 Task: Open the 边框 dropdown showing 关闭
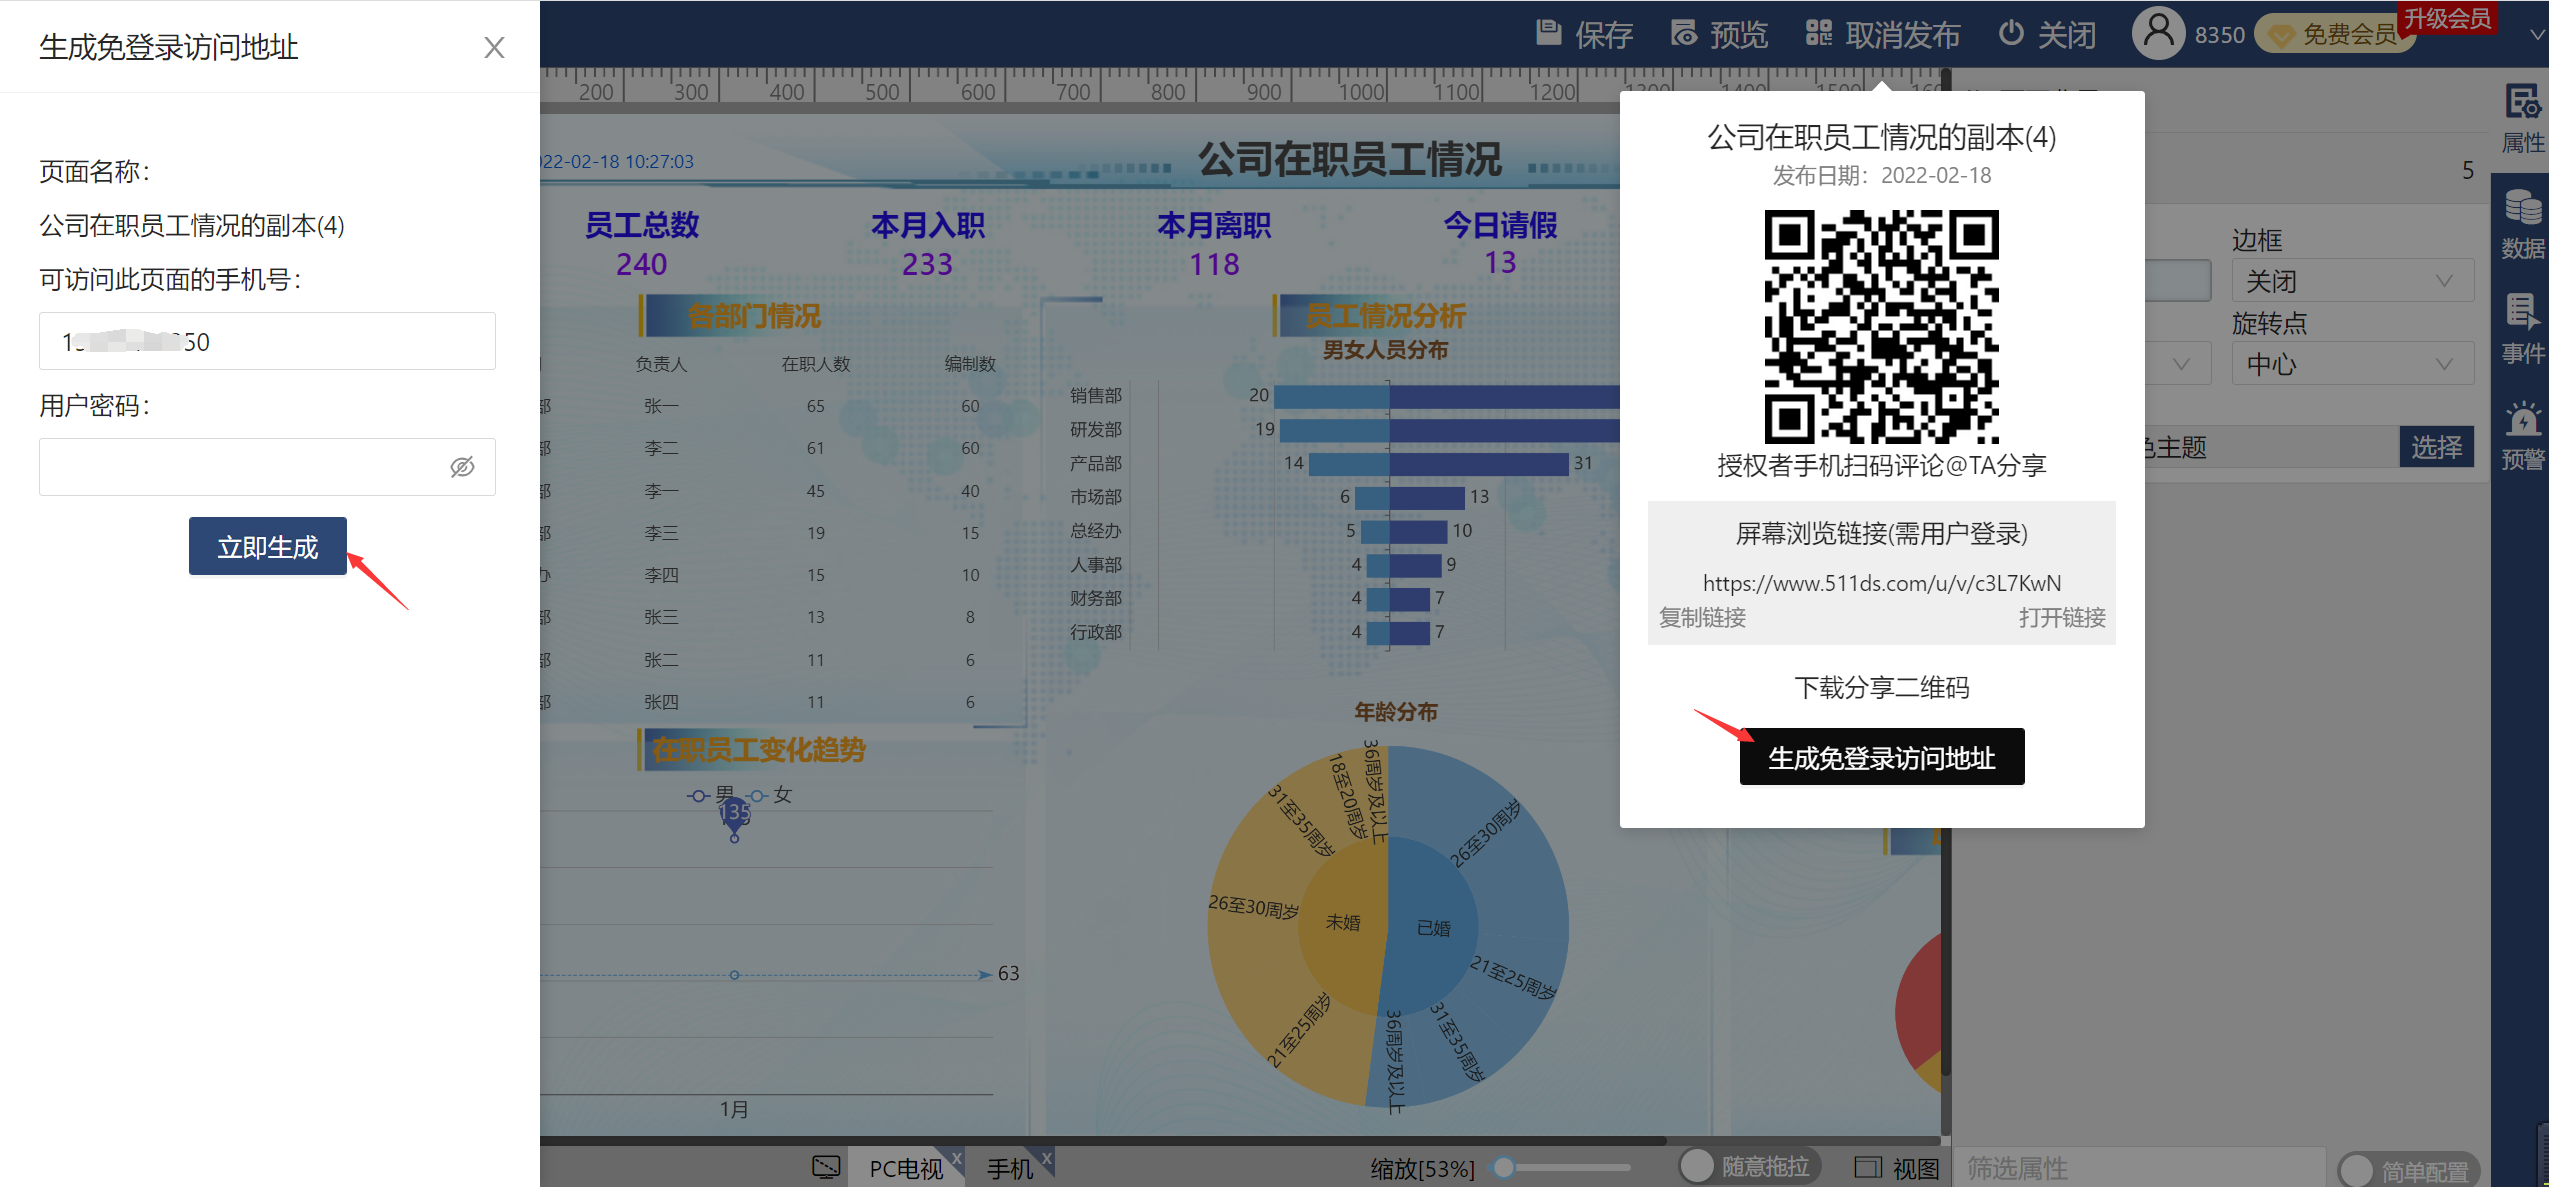2352,281
